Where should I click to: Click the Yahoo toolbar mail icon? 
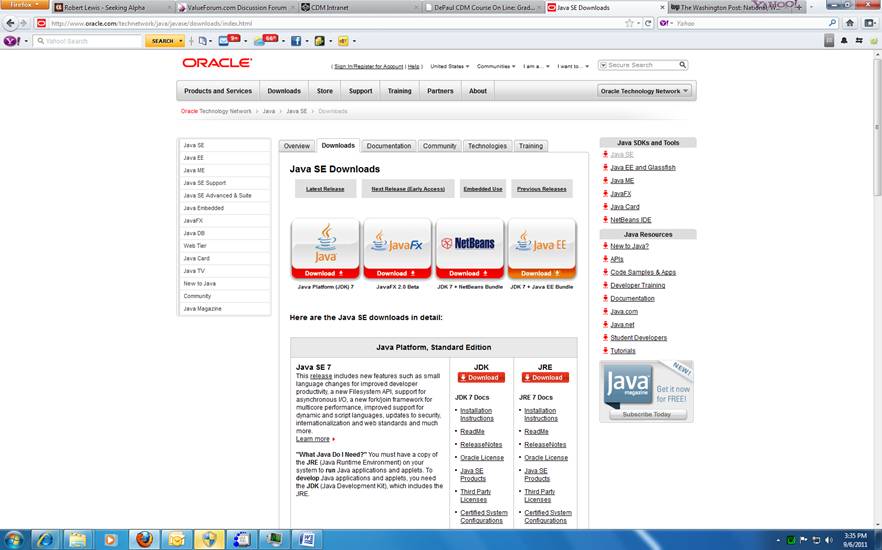tap(224, 40)
